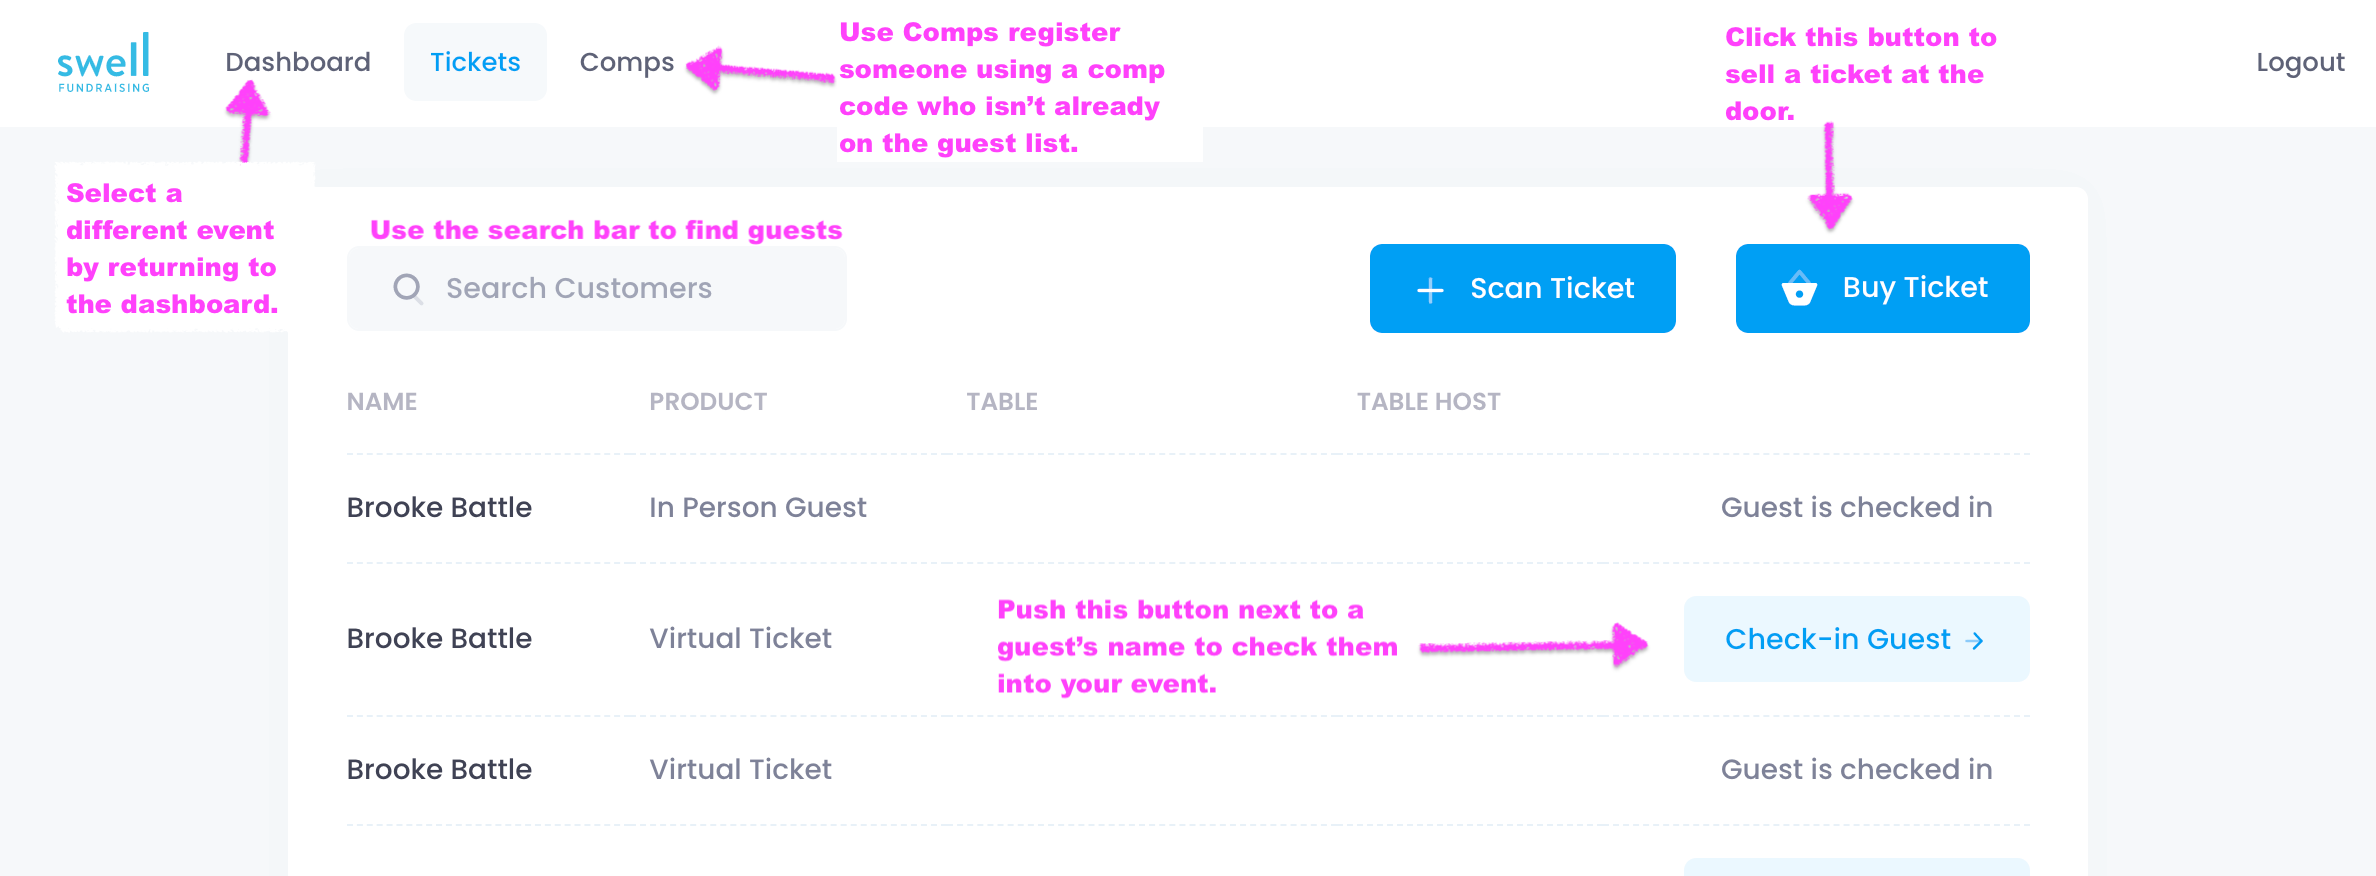Open the Comps section

(626, 62)
